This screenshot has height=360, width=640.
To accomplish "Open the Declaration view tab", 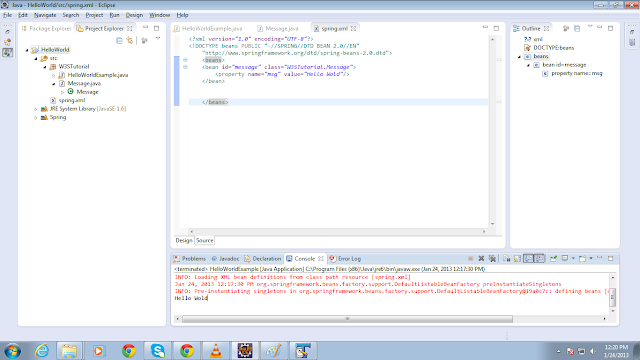I will 263,259.
